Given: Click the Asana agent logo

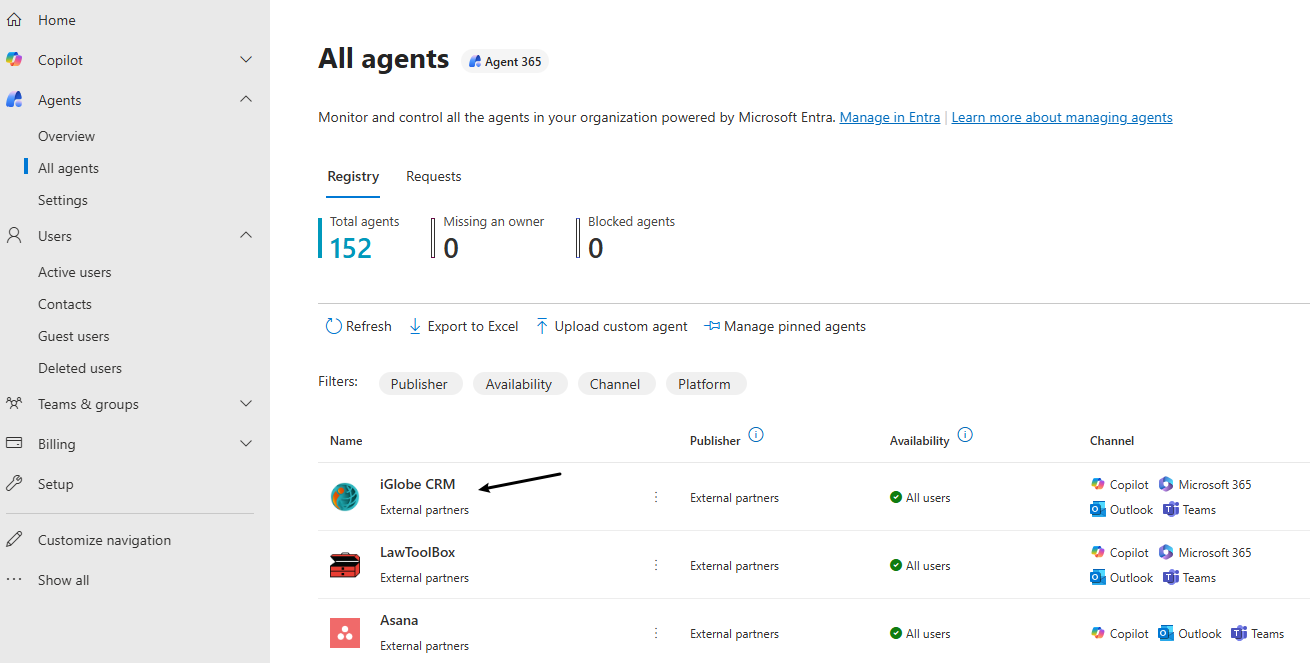Looking at the screenshot, I should [344, 633].
